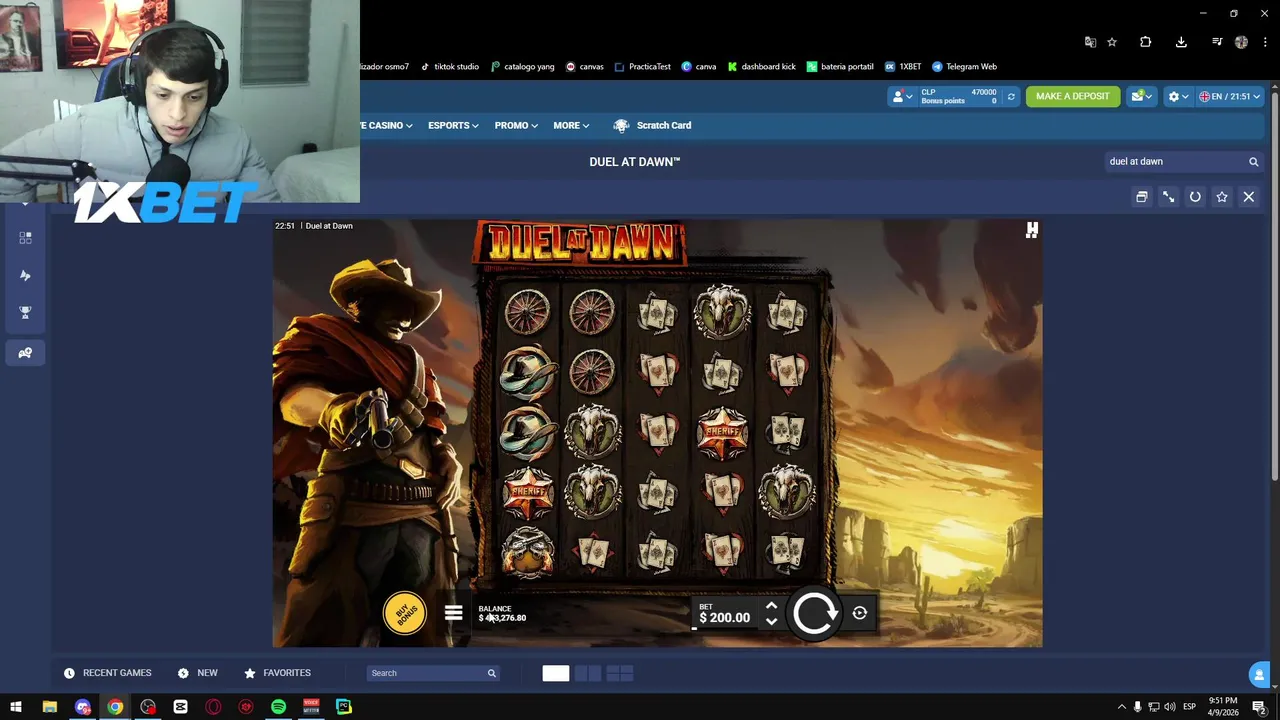This screenshot has width=1280, height=720.
Task: Open the Buy Bonus menu
Action: coord(405,613)
